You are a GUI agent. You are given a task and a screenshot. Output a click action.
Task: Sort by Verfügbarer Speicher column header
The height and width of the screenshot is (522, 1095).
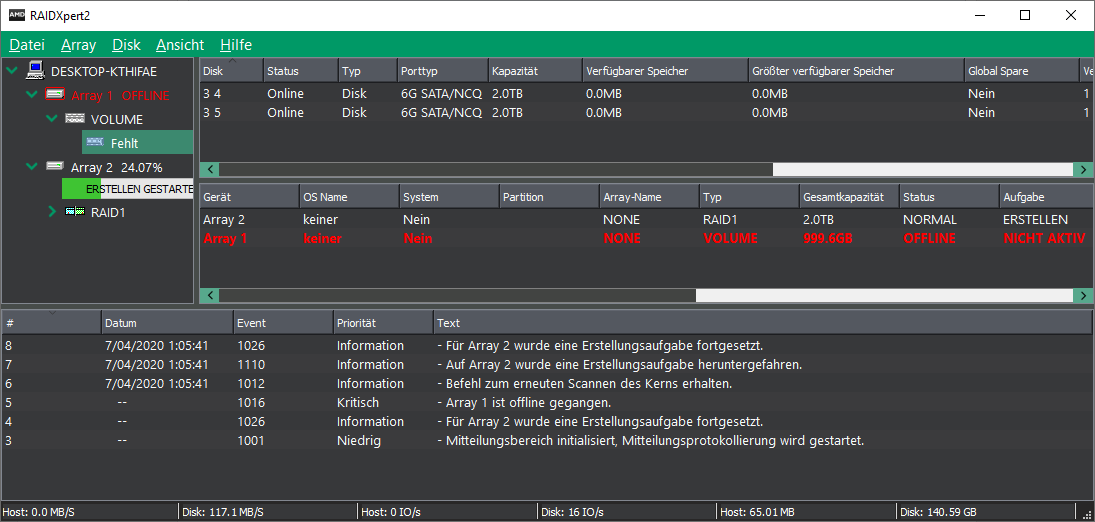click(665, 71)
